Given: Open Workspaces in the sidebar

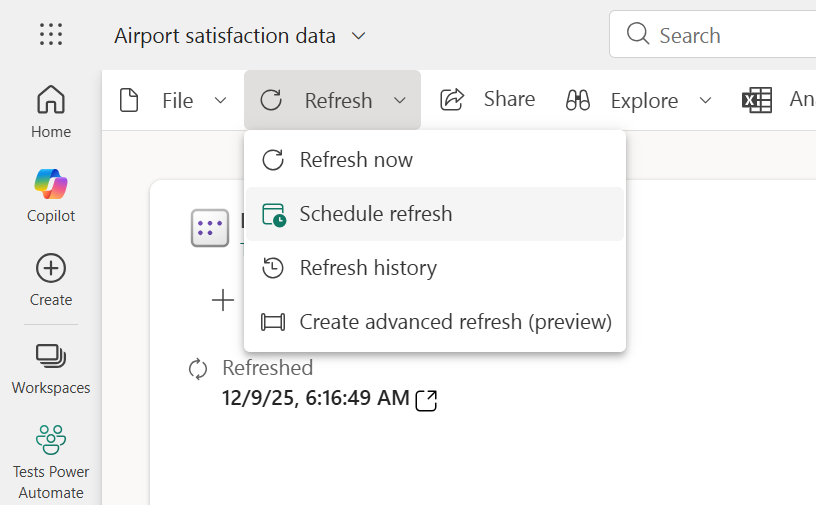Looking at the screenshot, I should point(51,370).
